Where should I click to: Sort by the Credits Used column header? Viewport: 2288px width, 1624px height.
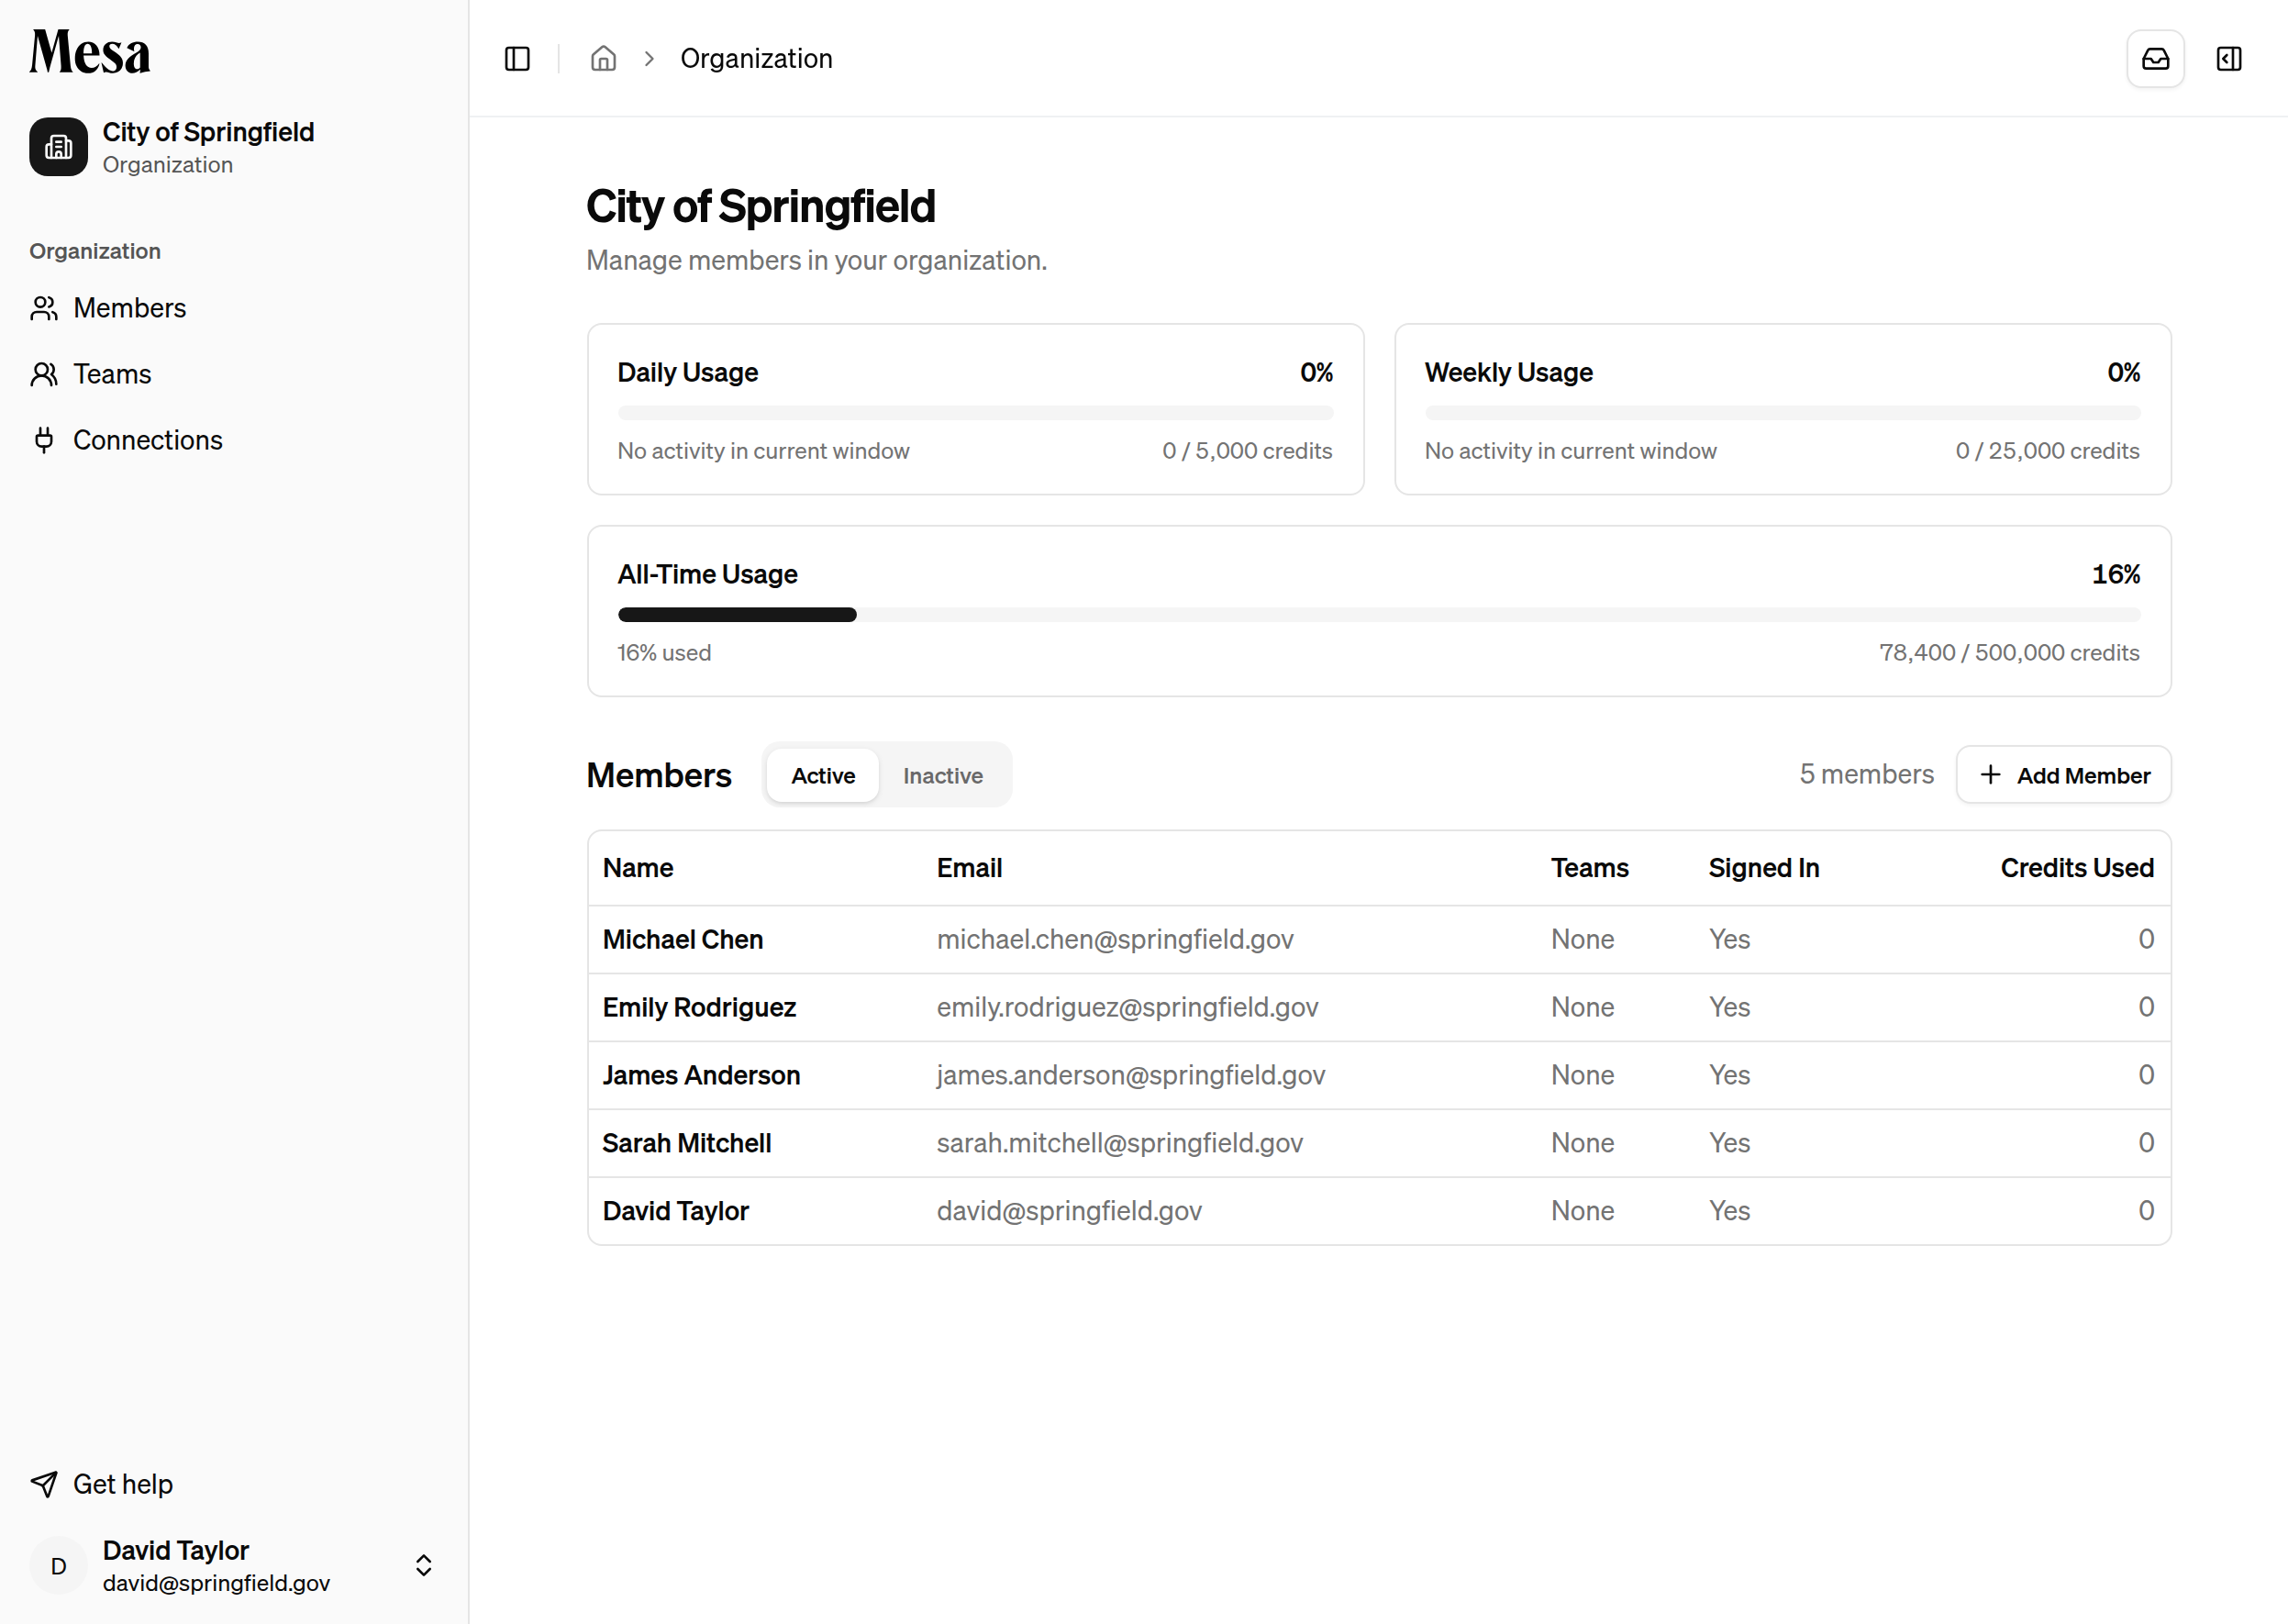(x=2077, y=868)
